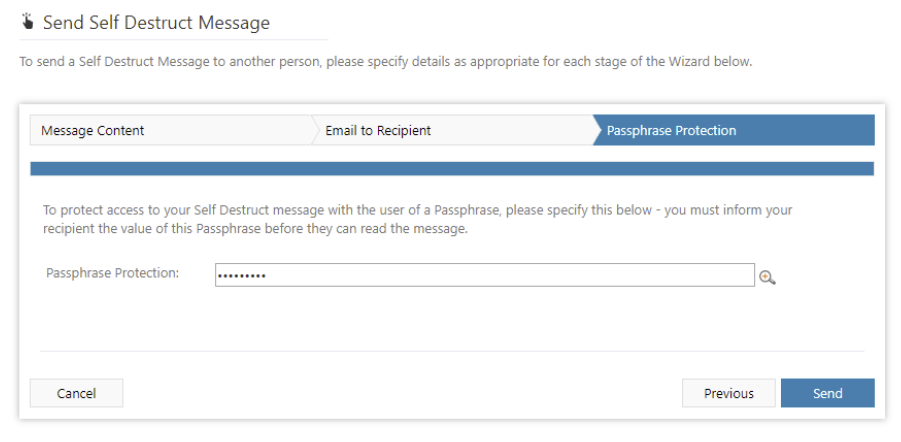Image resolution: width=901 pixels, height=442 pixels.
Task: Click the divider line above the Cancel button
Action: (x=452, y=351)
